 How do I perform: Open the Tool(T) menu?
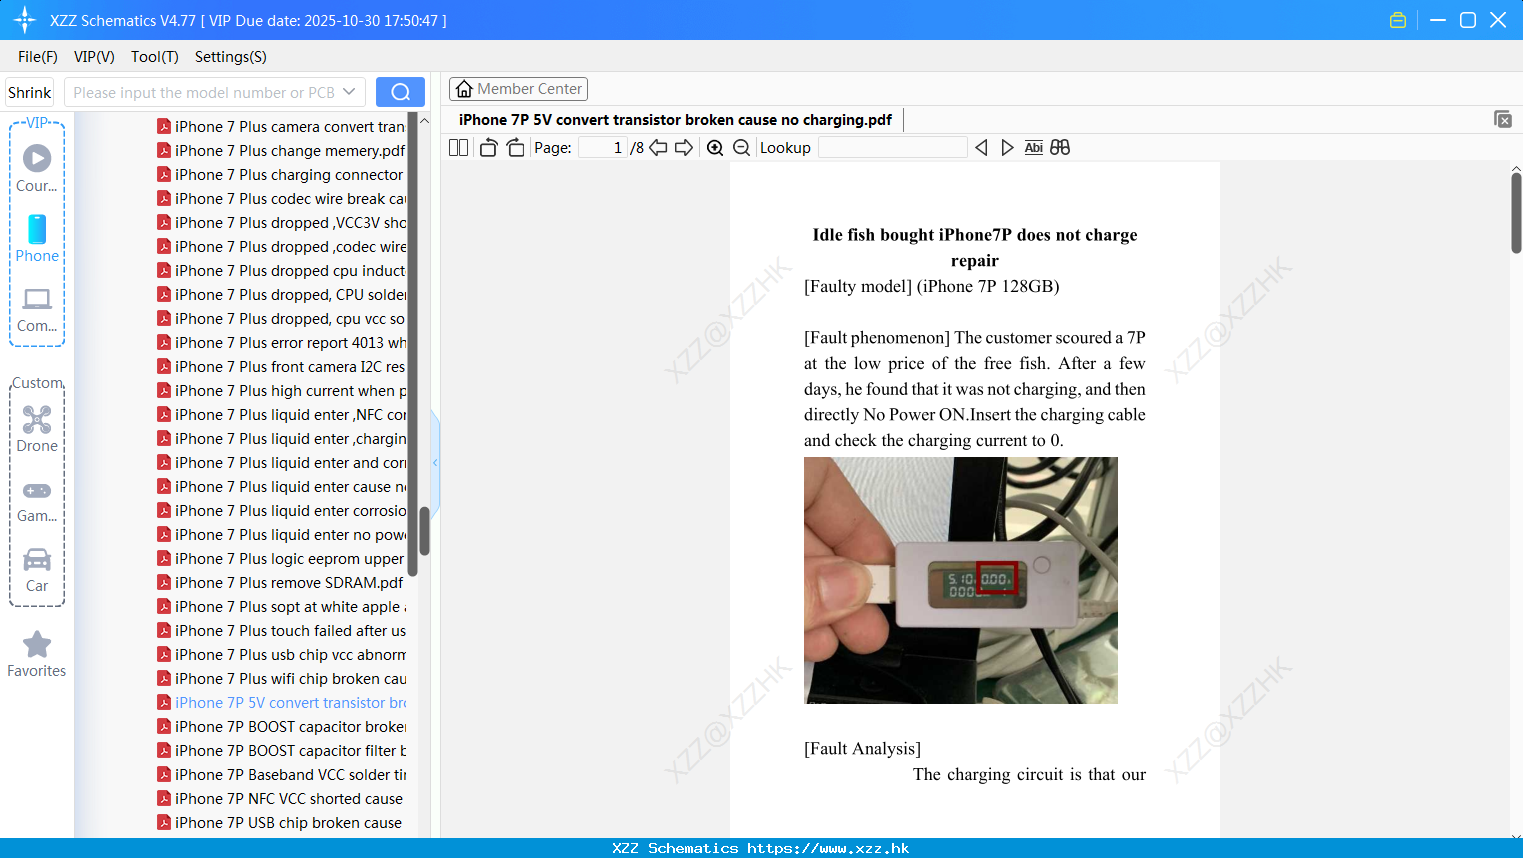(155, 56)
